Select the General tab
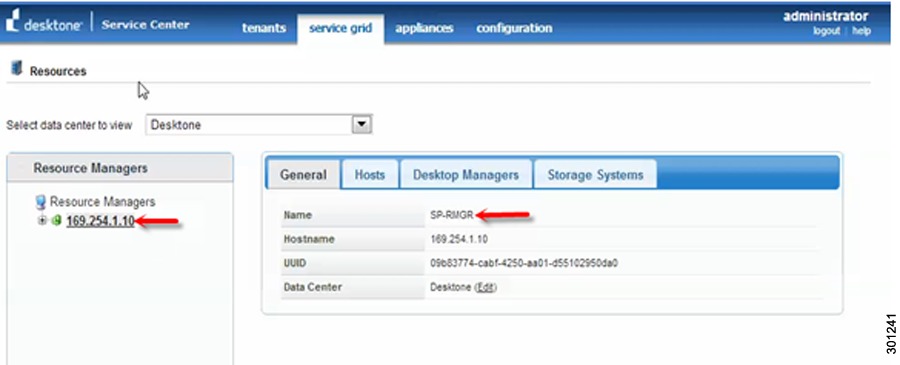Viewport: 900px width, 365px height. [303, 174]
